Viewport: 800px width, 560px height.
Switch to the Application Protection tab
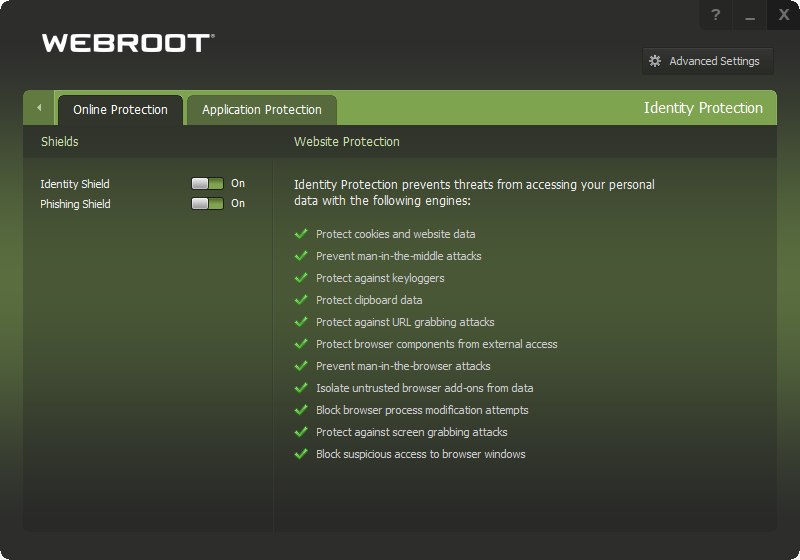coord(262,110)
